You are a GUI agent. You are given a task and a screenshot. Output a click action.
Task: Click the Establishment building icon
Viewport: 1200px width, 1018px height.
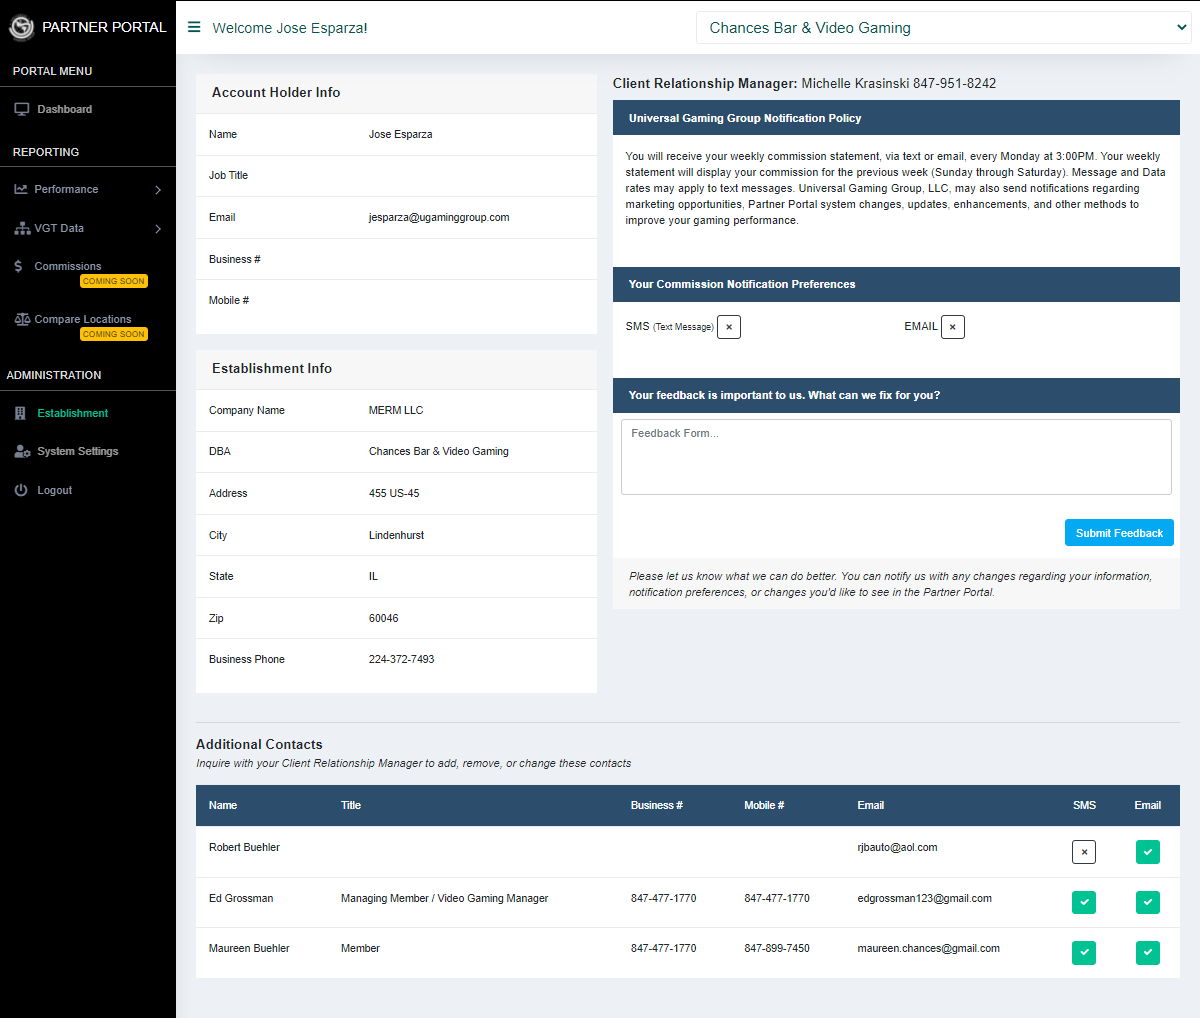20,413
